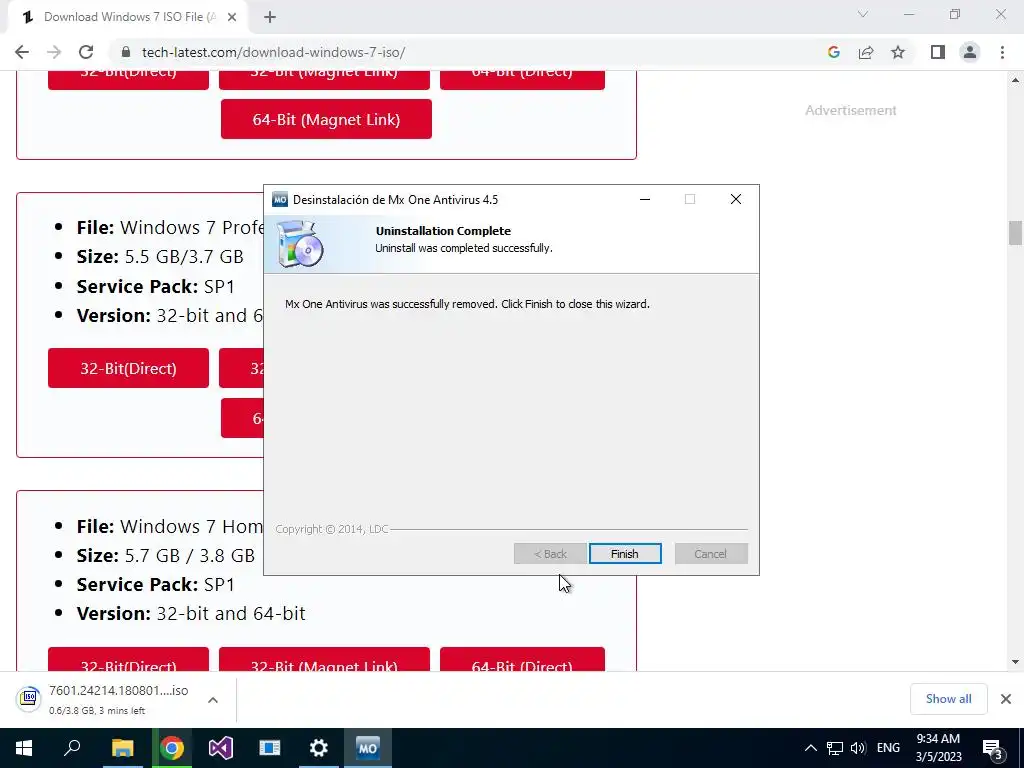Open a new Chrome tab

(x=270, y=18)
